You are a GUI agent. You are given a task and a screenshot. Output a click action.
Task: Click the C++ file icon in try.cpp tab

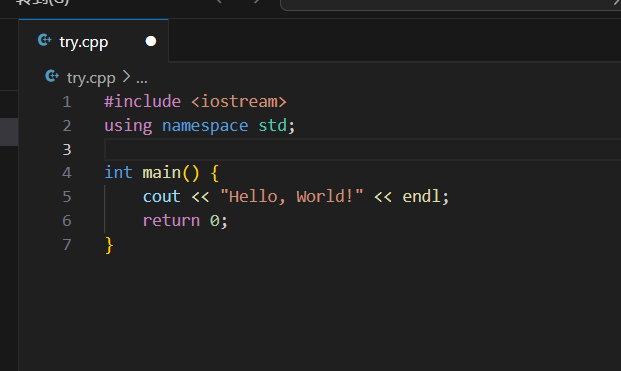(x=44, y=40)
